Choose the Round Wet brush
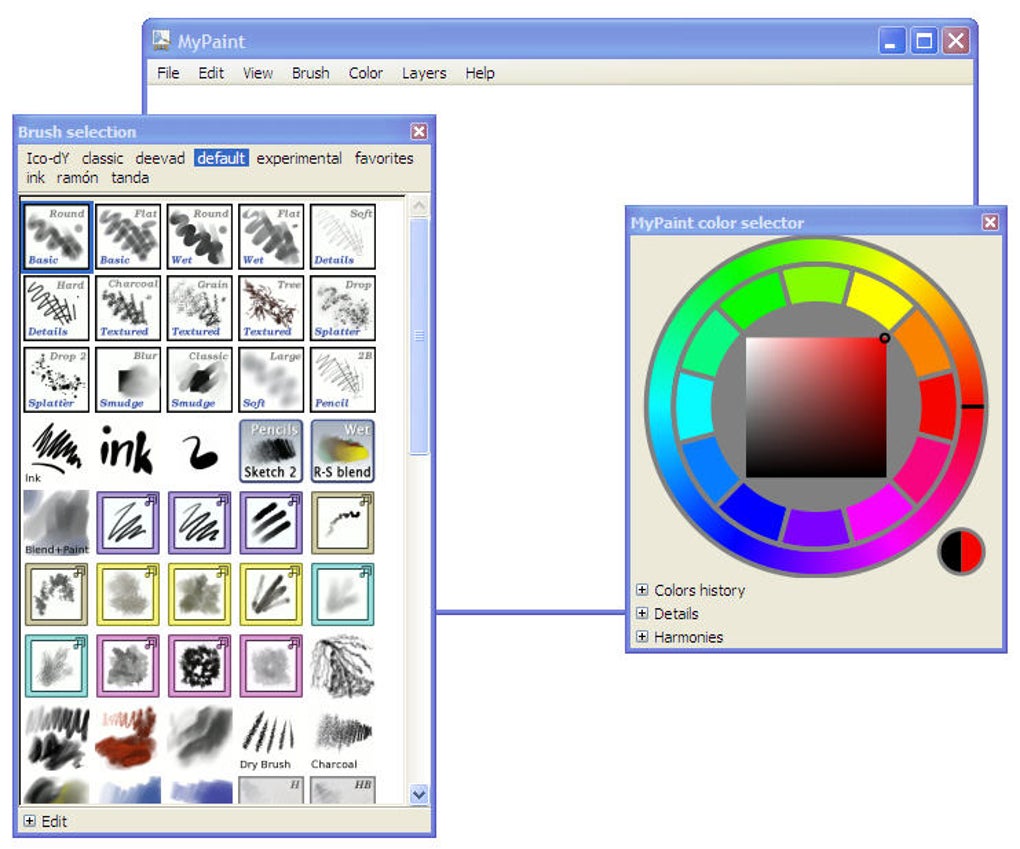Viewport: 1020px width, 849px height. pyautogui.click(x=200, y=236)
